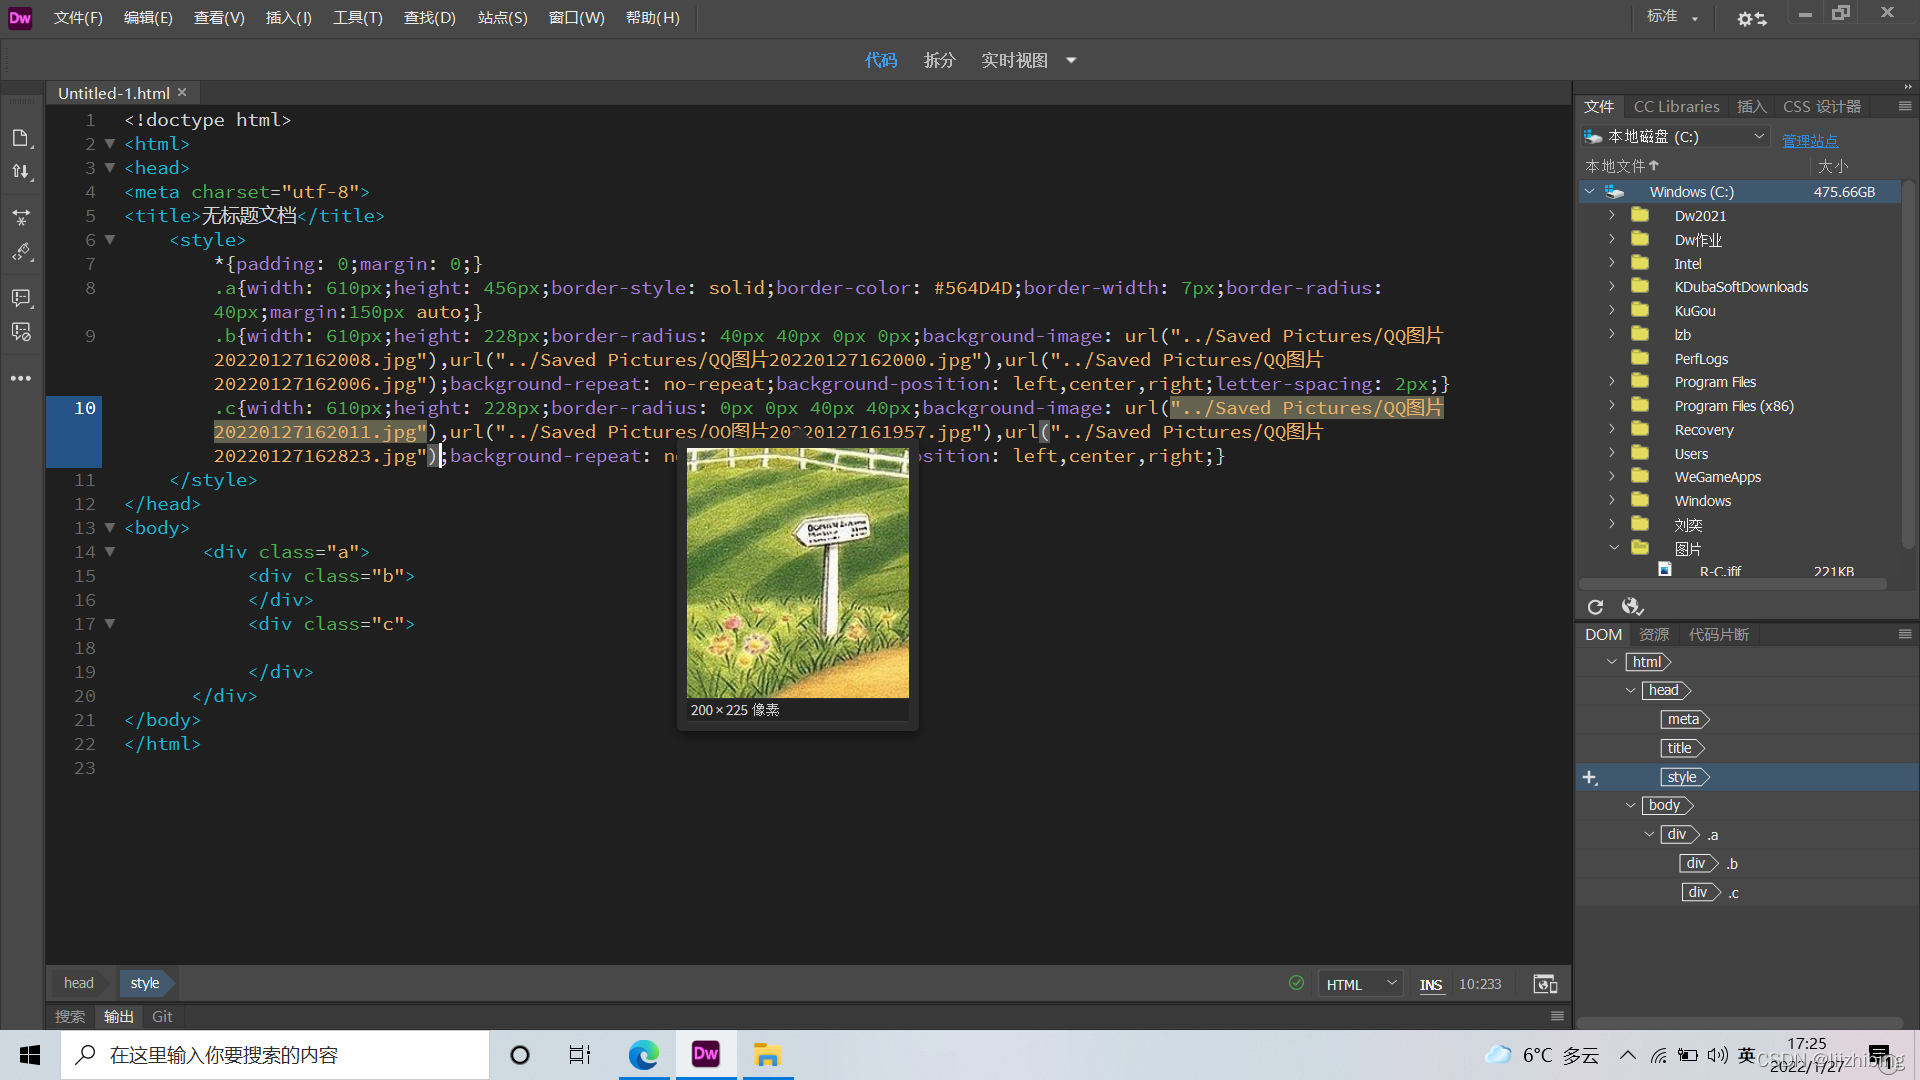Click the real-time preview icon in status bar
The image size is (1920, 1080).
pos(1545,984)
